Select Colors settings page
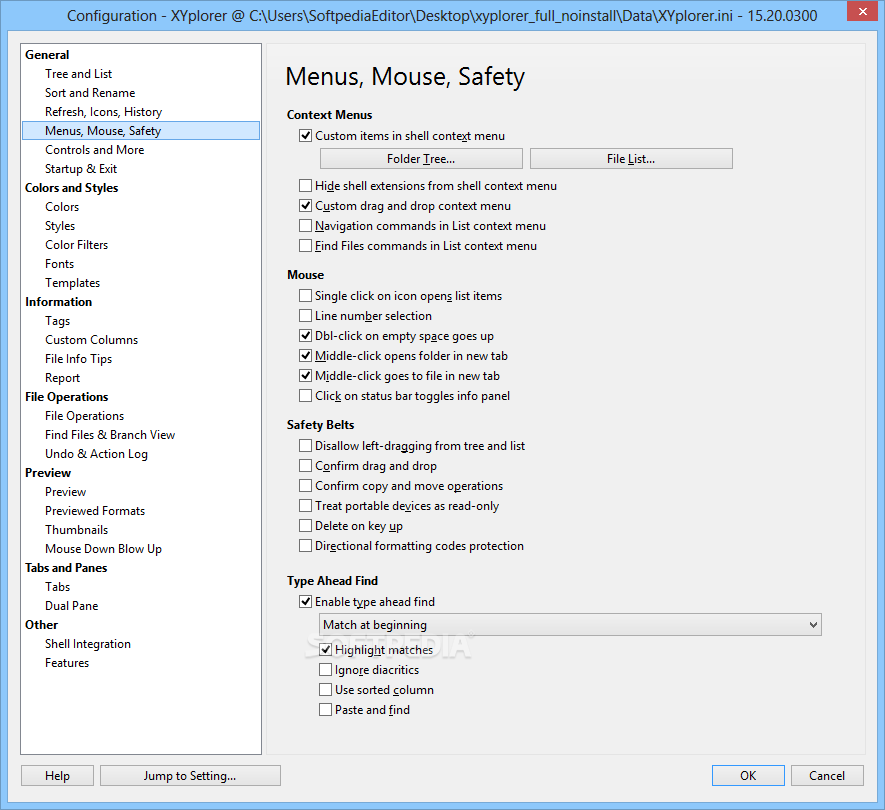This screenshot has width=885, height=810. [x=62, y=207]
